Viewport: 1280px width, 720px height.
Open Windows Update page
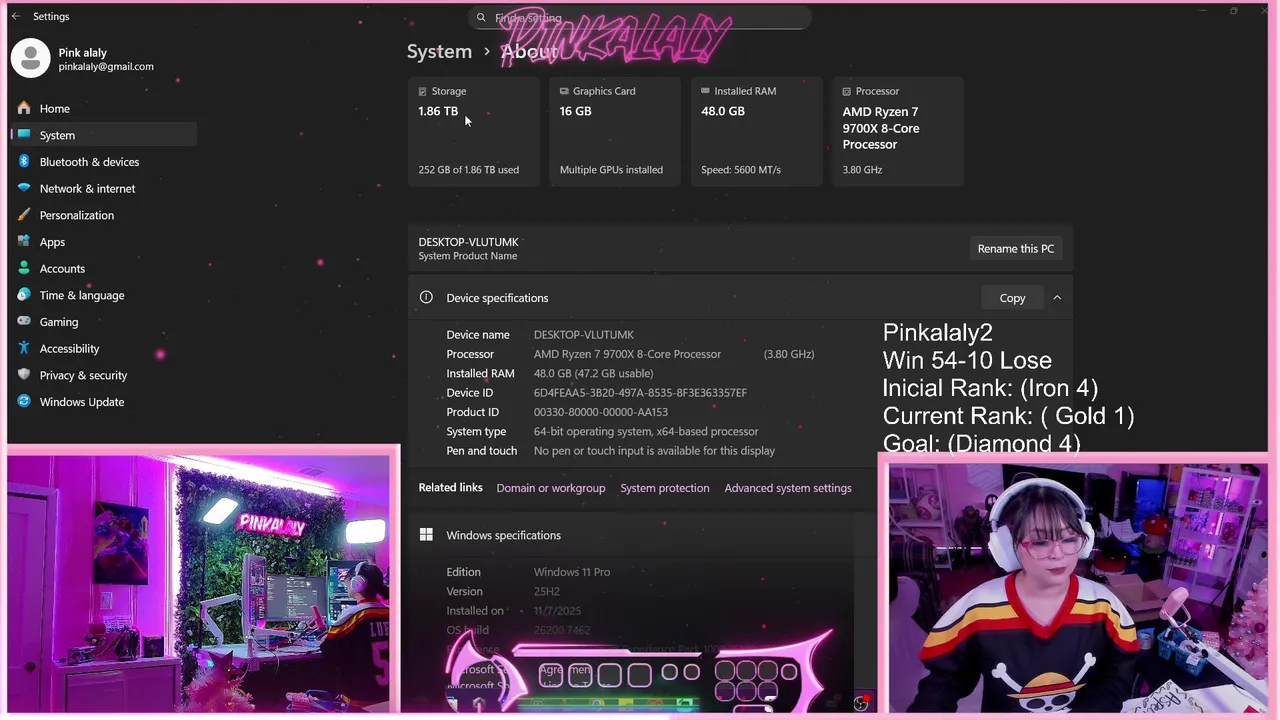point(103,402)
